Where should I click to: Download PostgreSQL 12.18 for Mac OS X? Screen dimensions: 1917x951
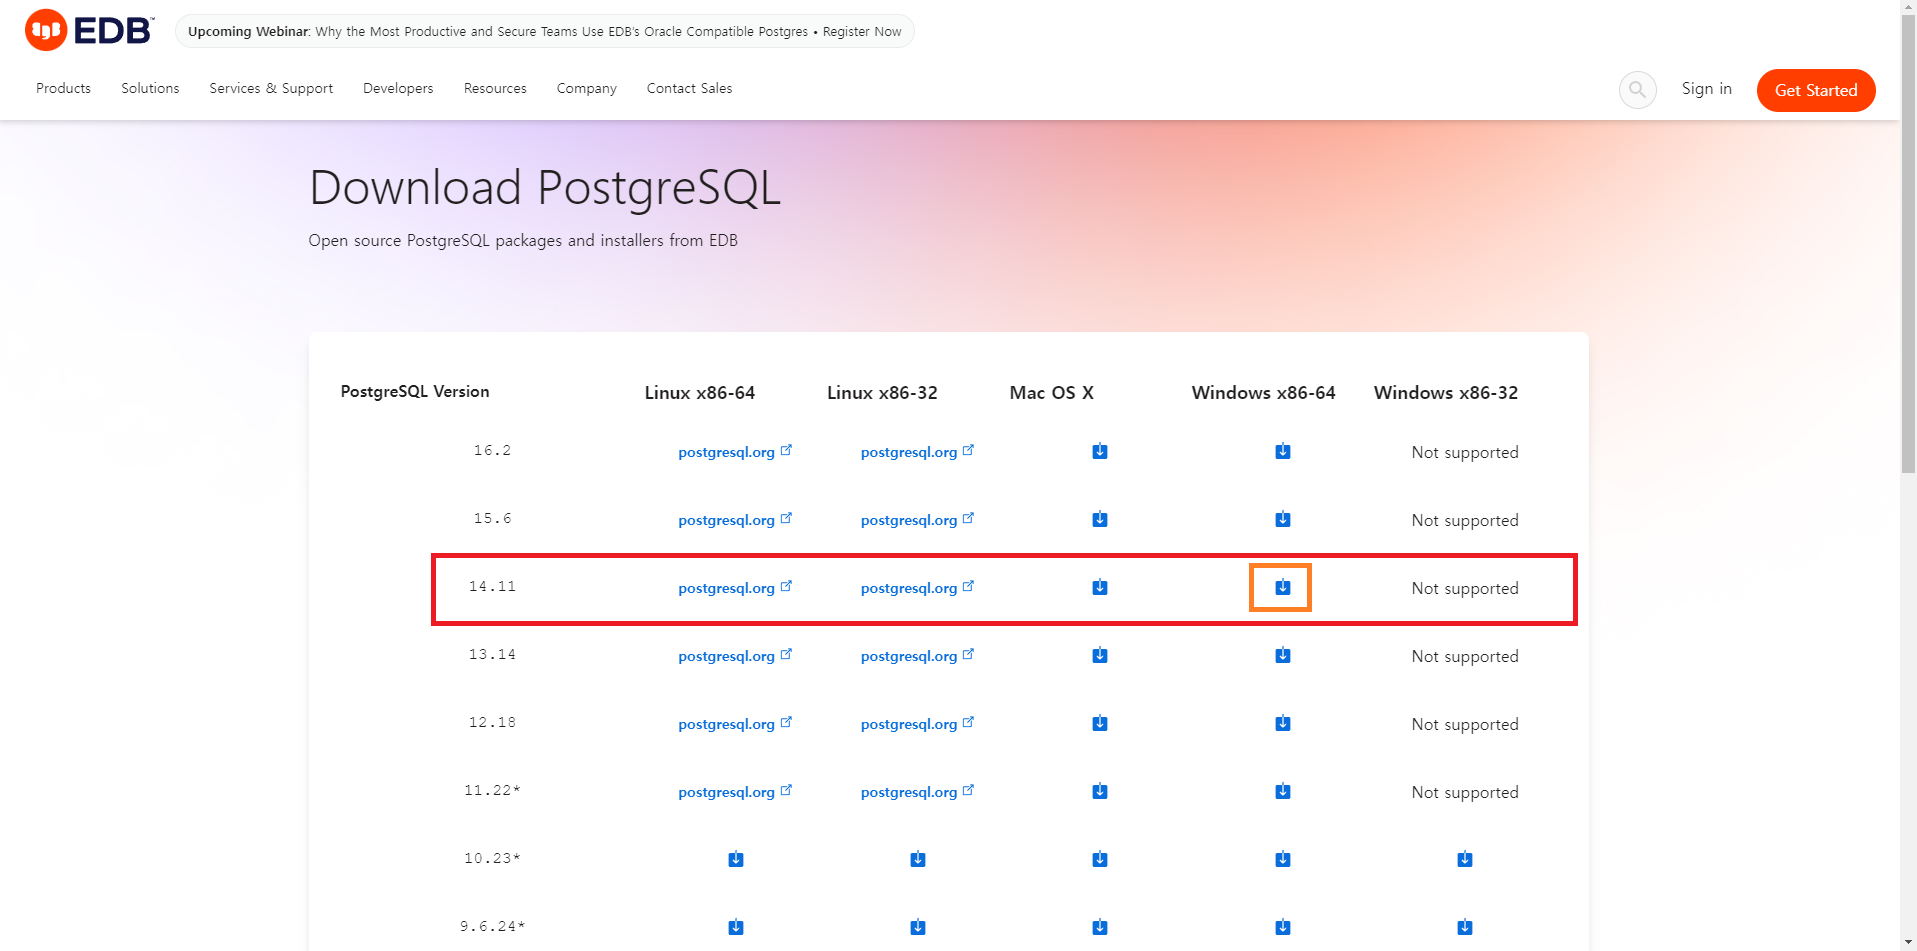click(1100, 724)
